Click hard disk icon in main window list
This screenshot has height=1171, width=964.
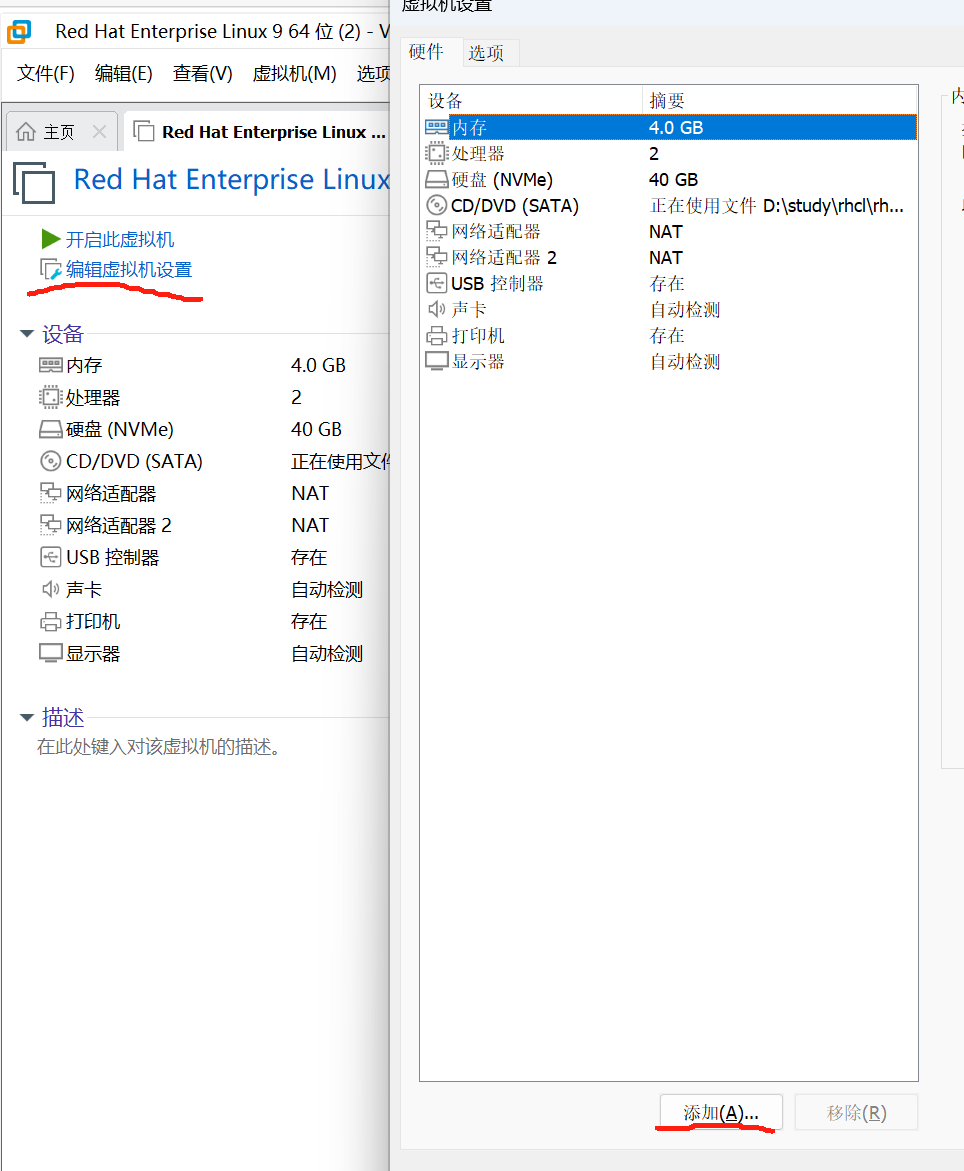tap(51, 429)
